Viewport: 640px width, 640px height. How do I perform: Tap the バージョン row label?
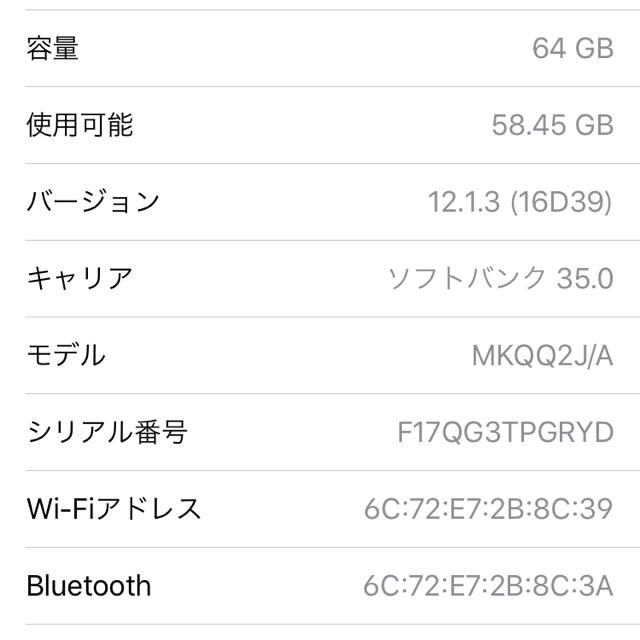[93, 201]
